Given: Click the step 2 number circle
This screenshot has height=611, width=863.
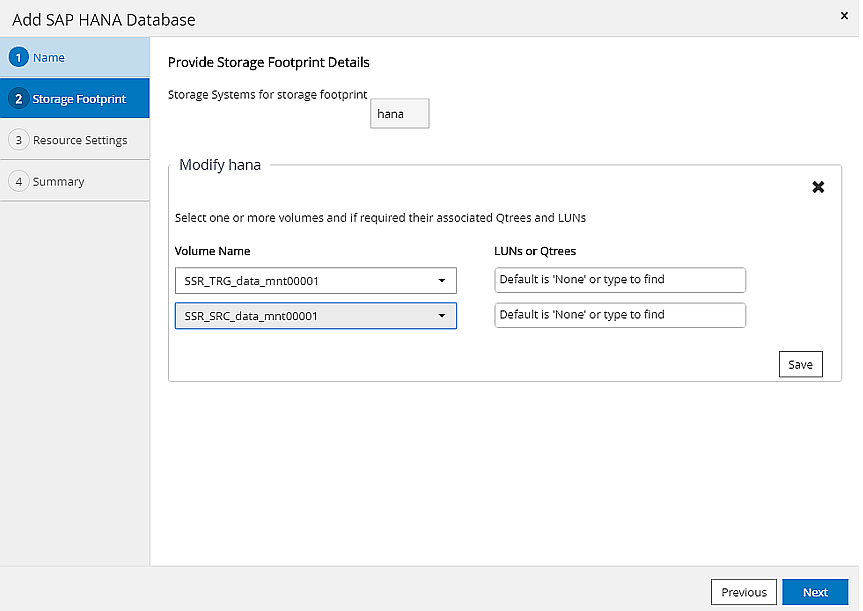Looking at the screenshot, I should point(18,99).
